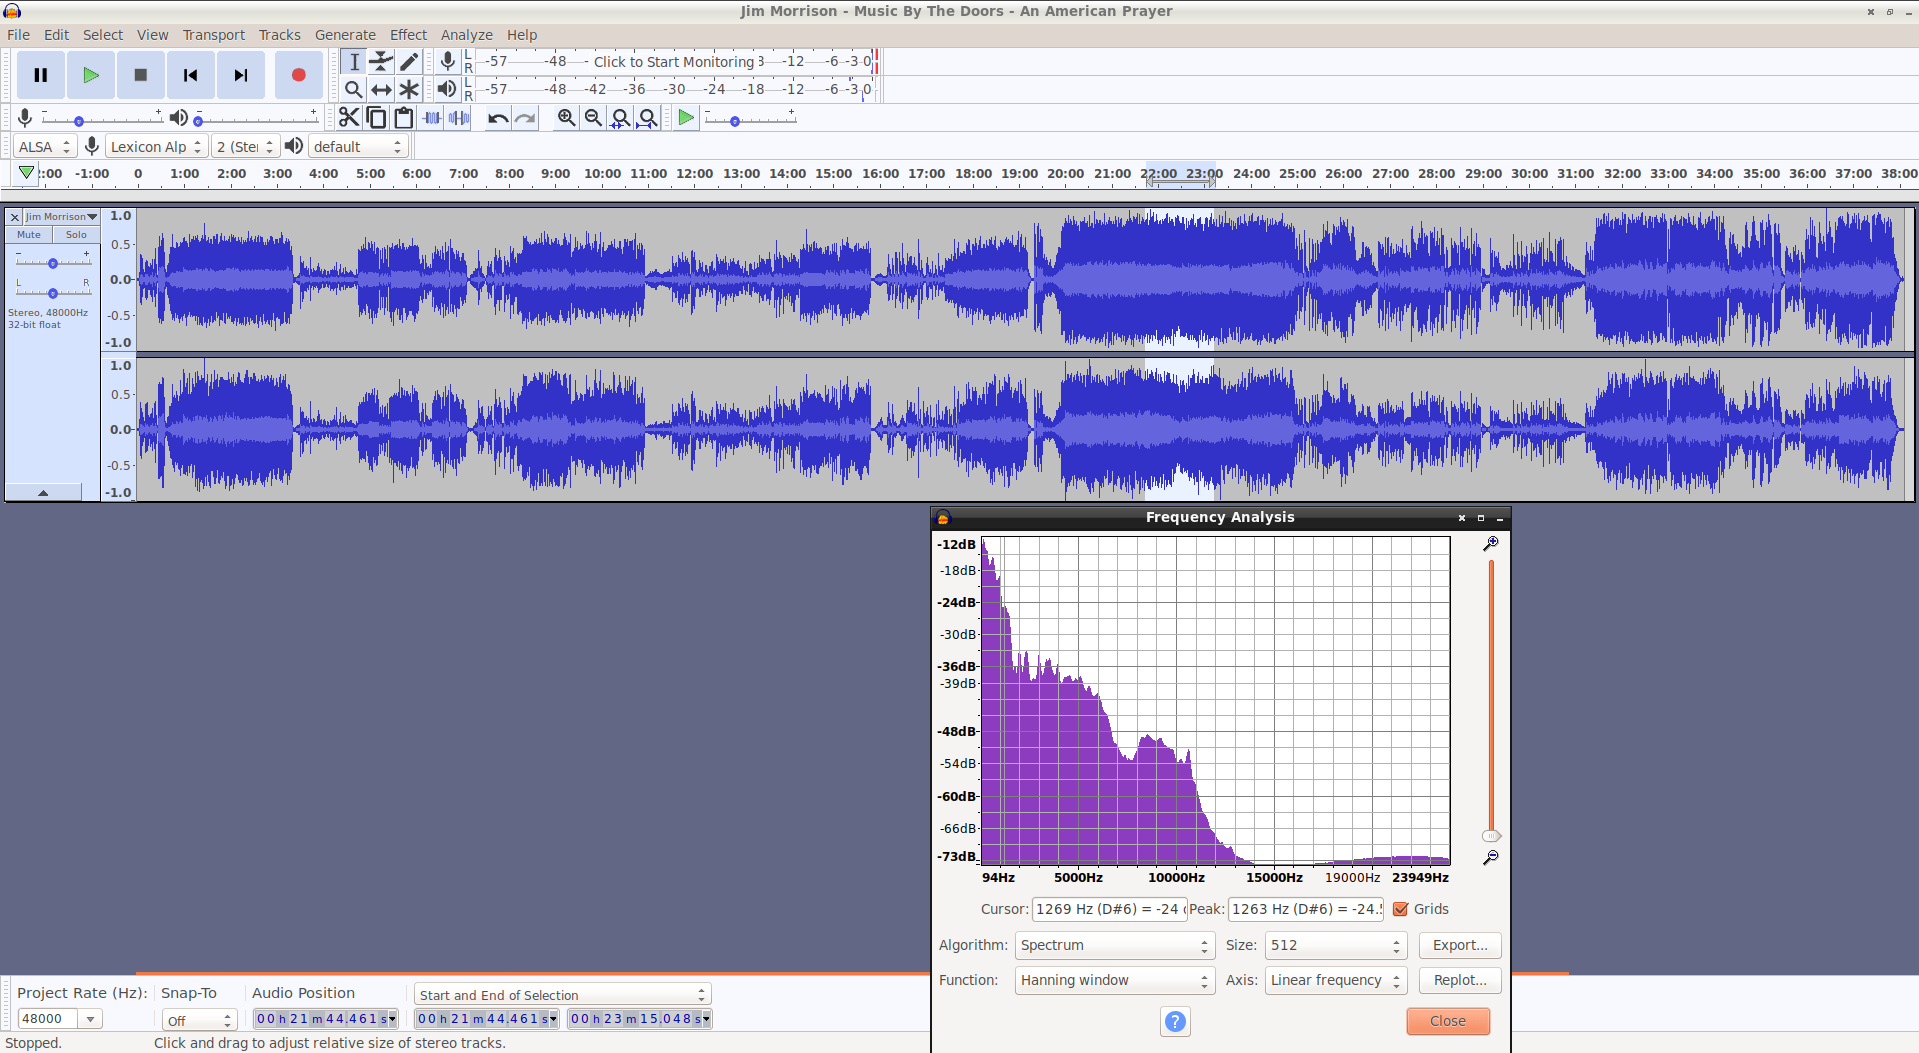Open the Effect menu
1919x1053 pixels.
point(408,35)
